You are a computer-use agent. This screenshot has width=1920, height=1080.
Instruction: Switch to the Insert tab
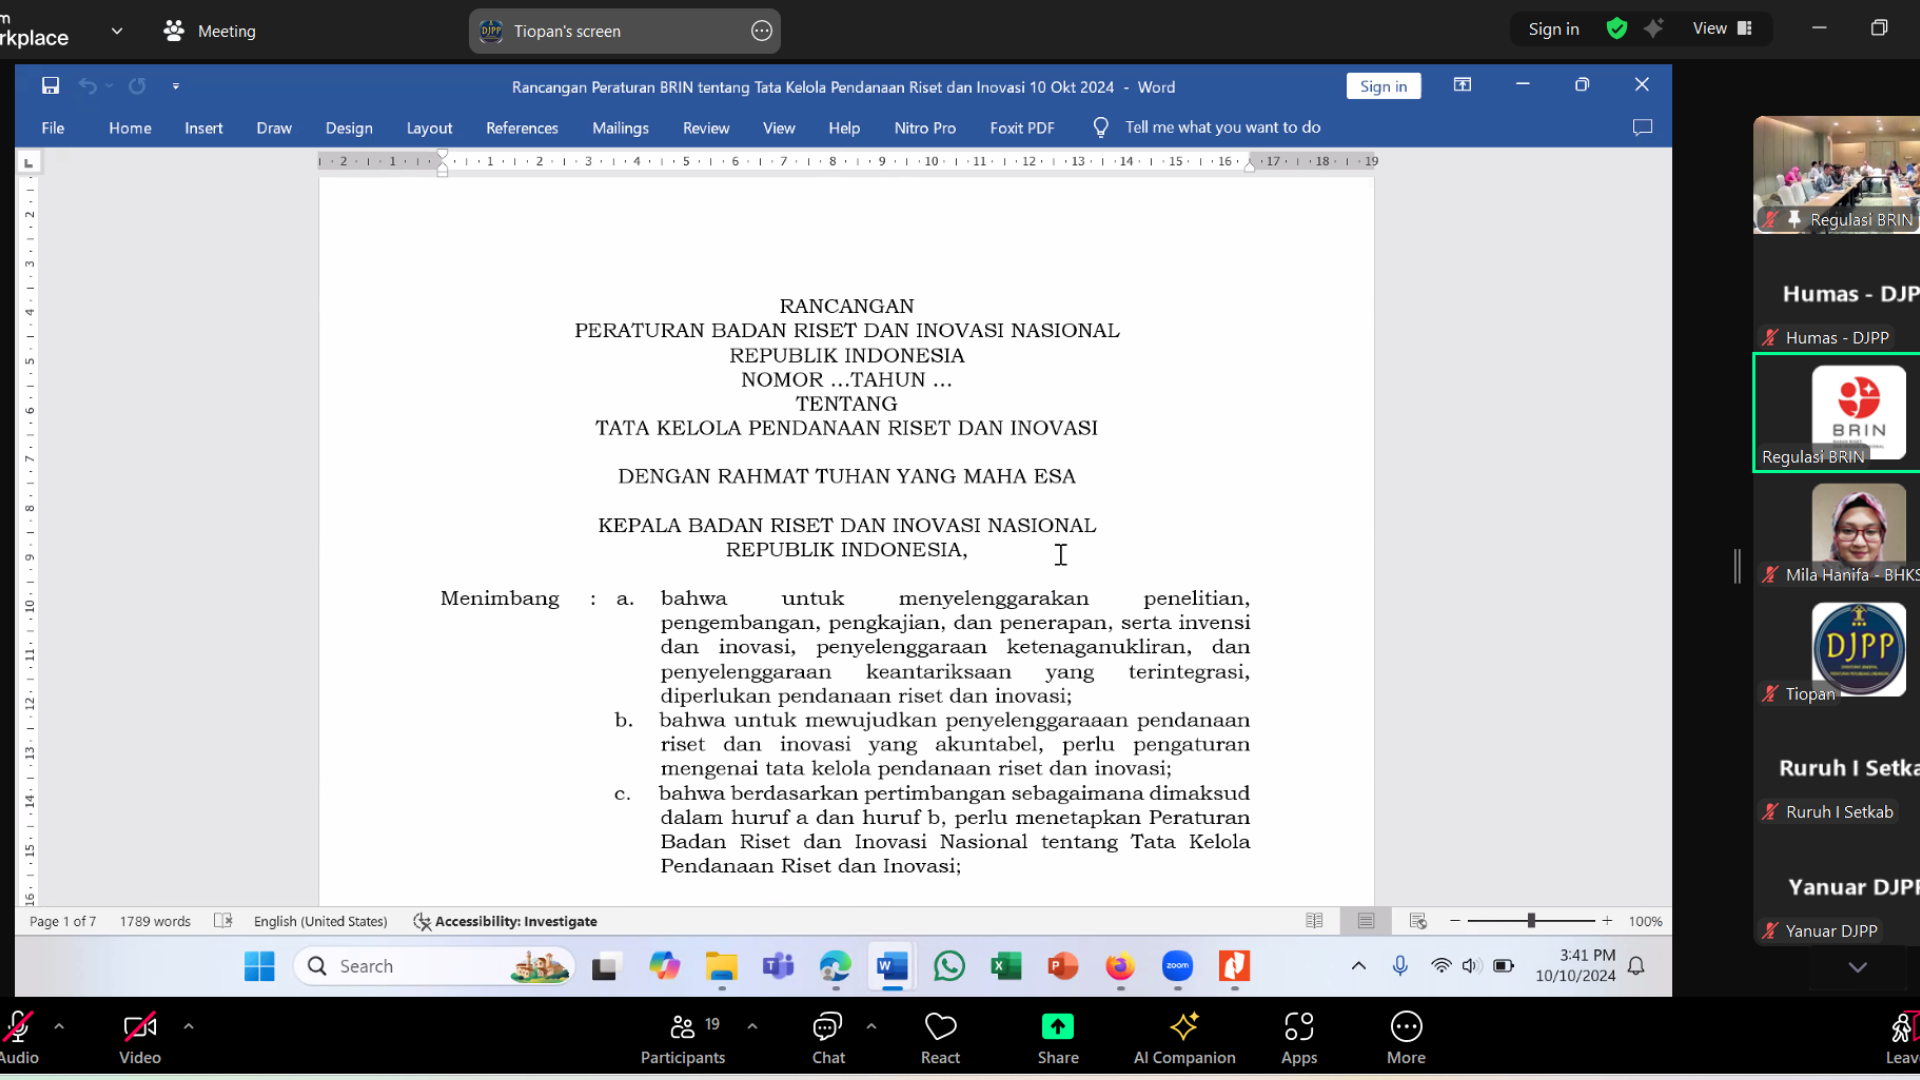point(203,128)
